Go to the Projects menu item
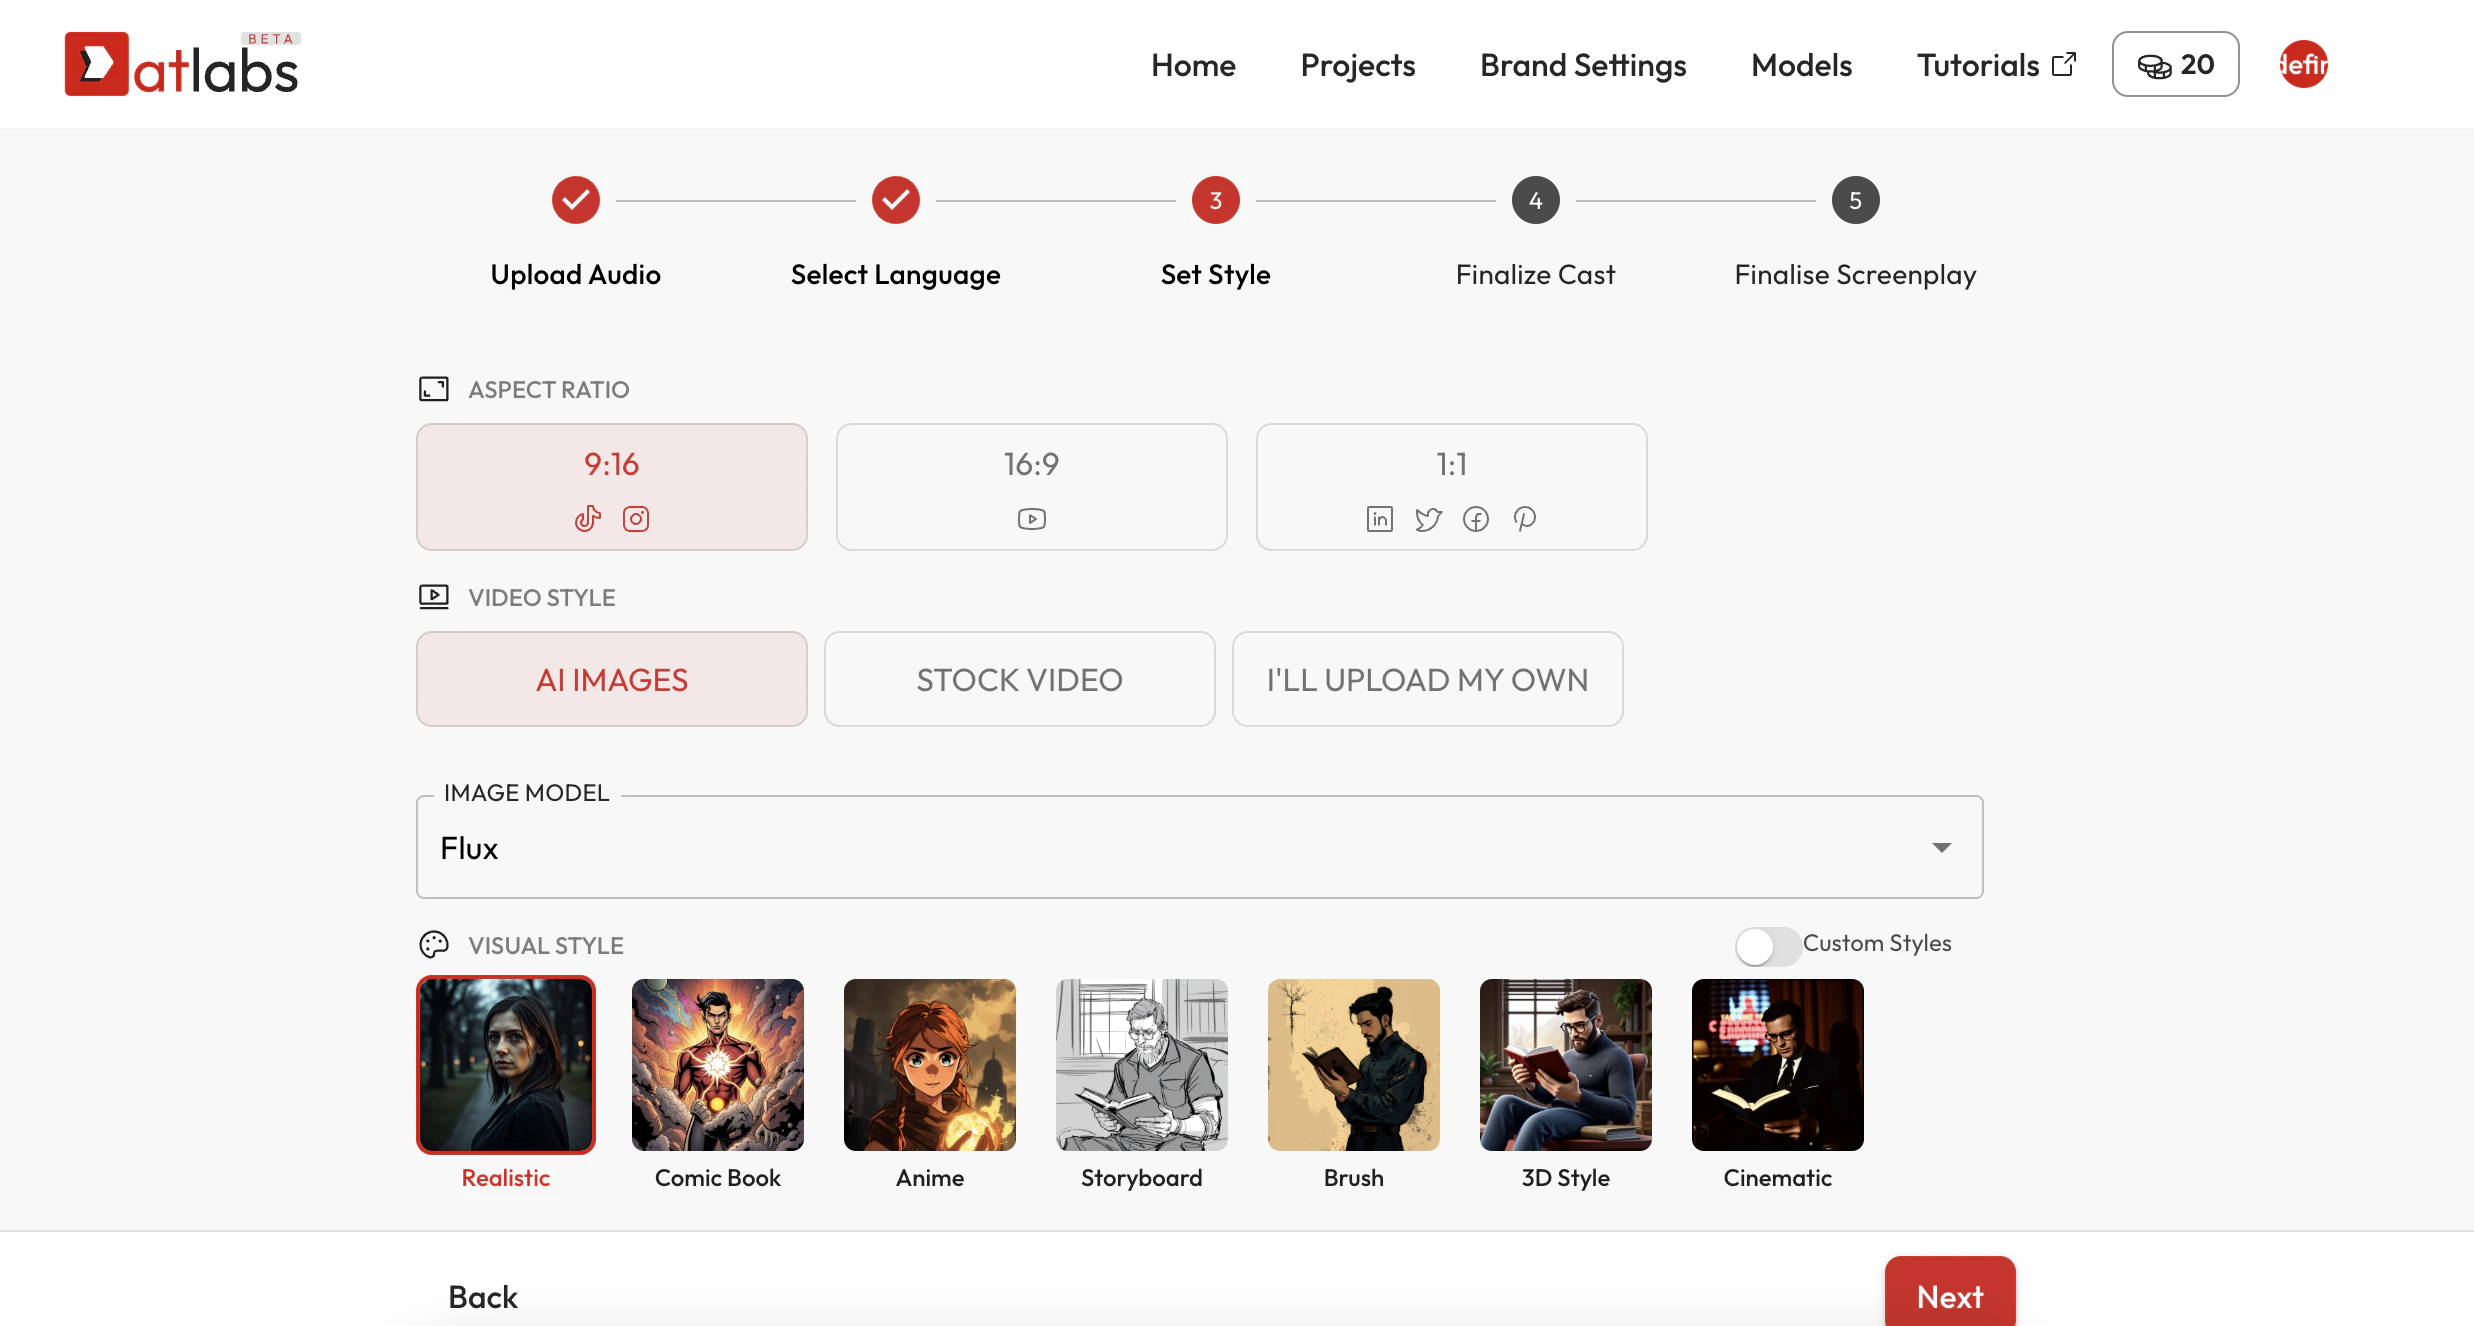 click(1357, 65)
